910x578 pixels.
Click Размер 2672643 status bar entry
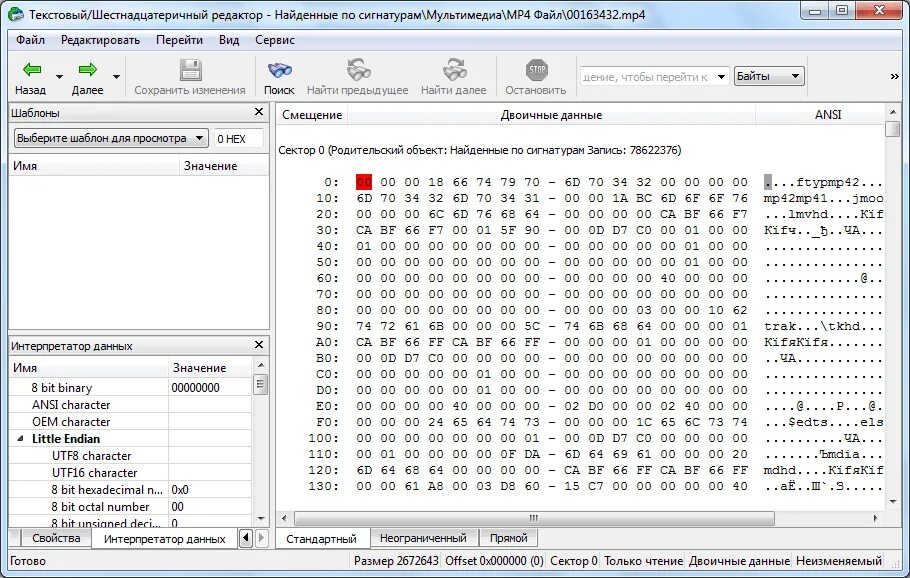click(396, 561)
